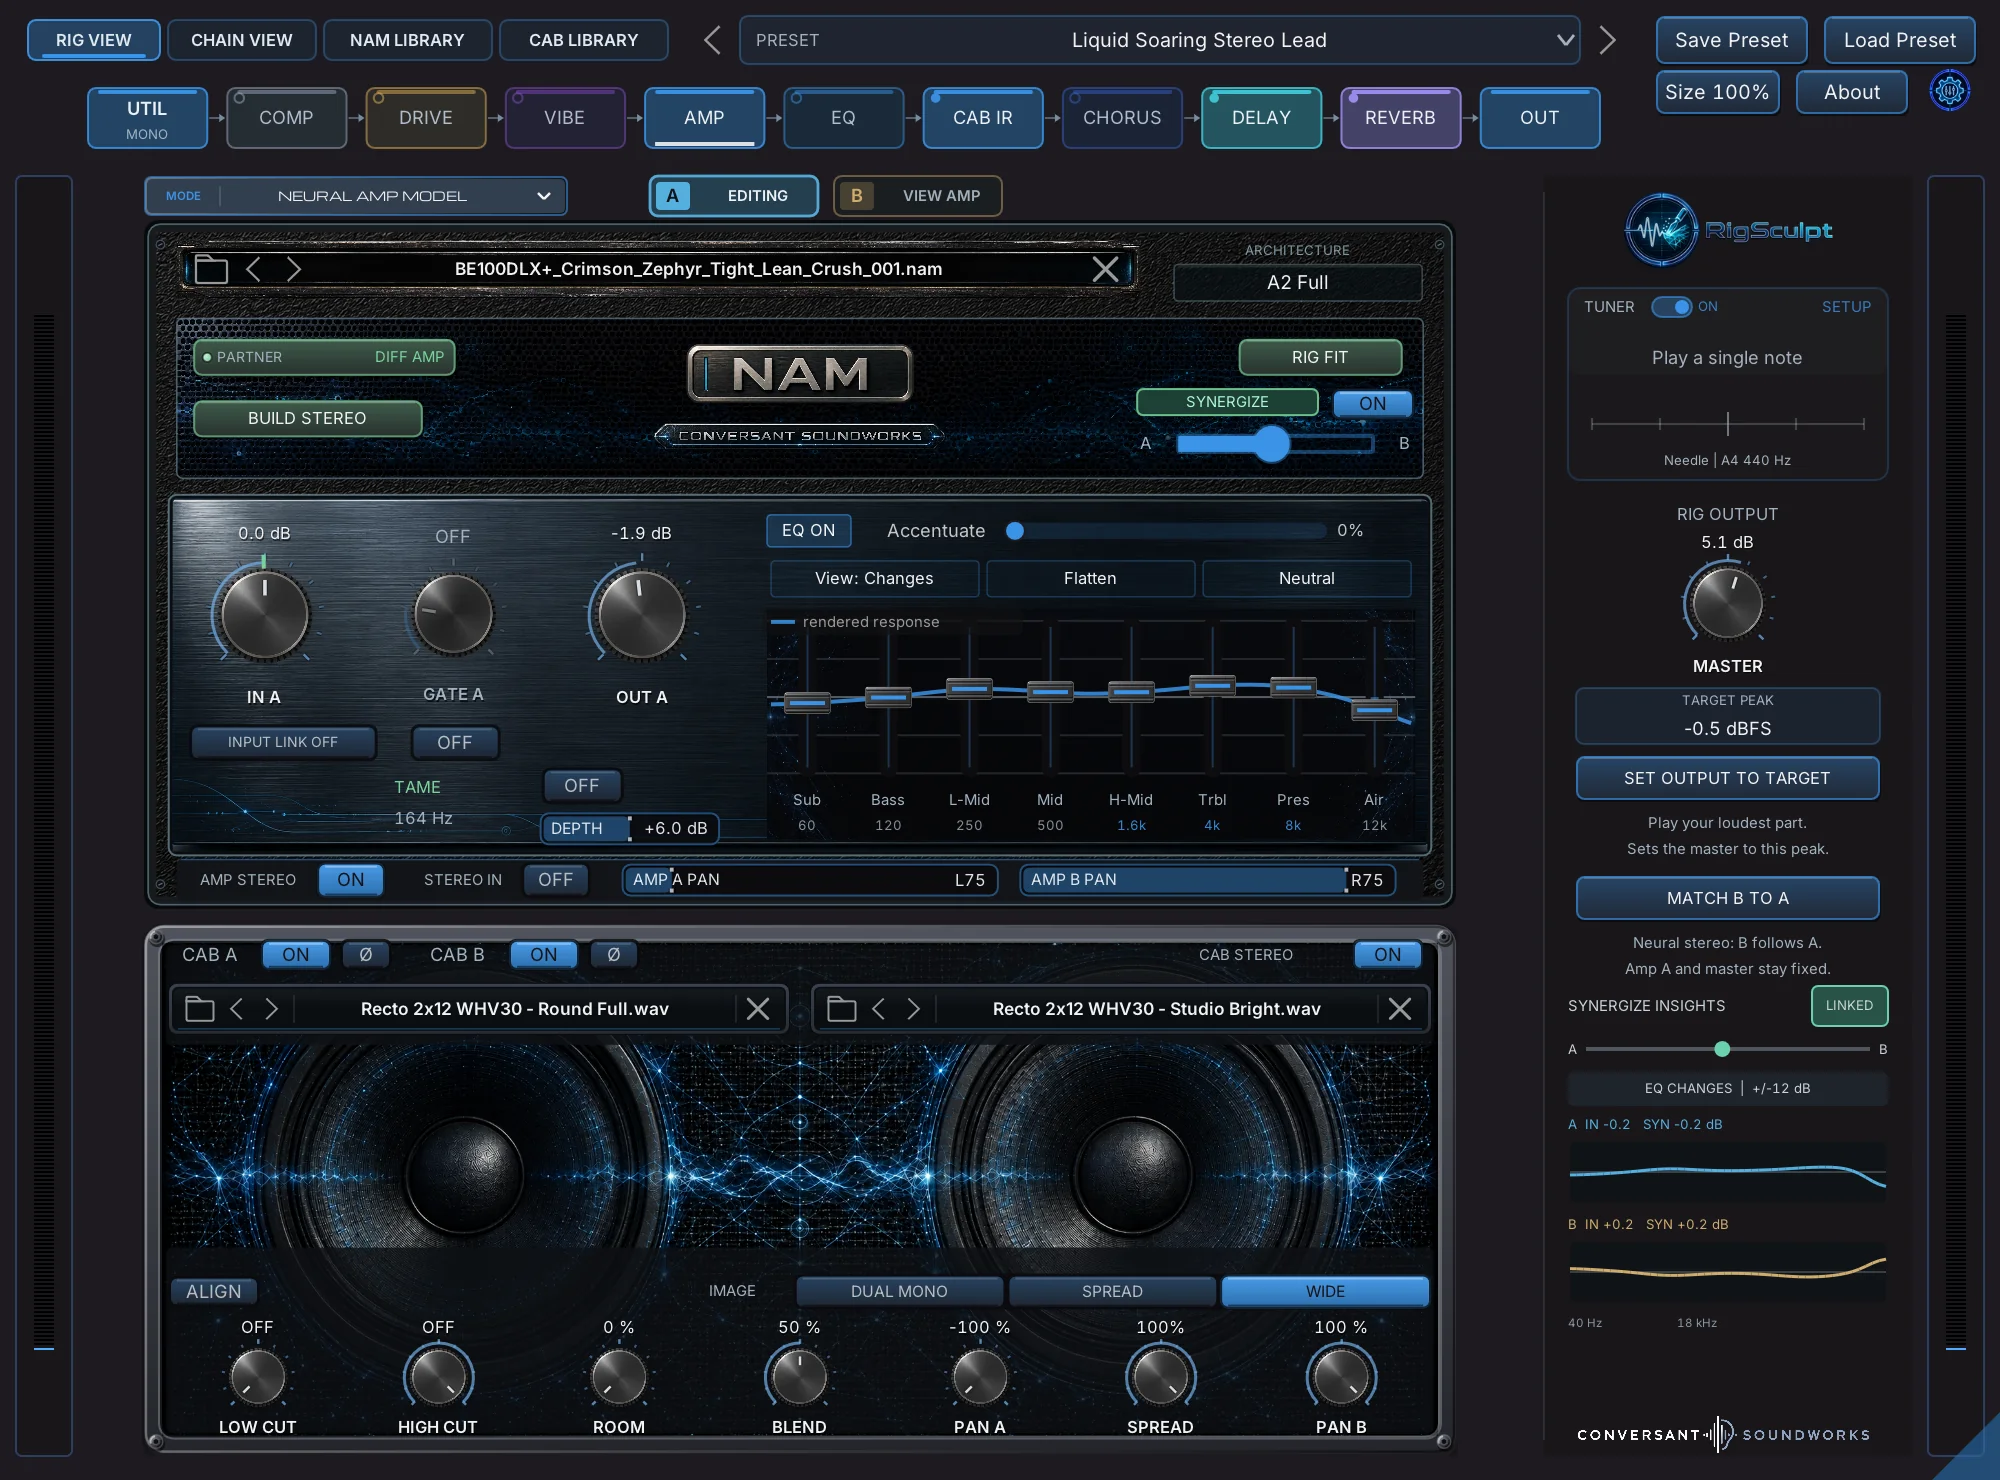Open the Neural Amp Model mode dropdown
Image resolution: width=2000 pixels, height=1480 pixels.
356,196
